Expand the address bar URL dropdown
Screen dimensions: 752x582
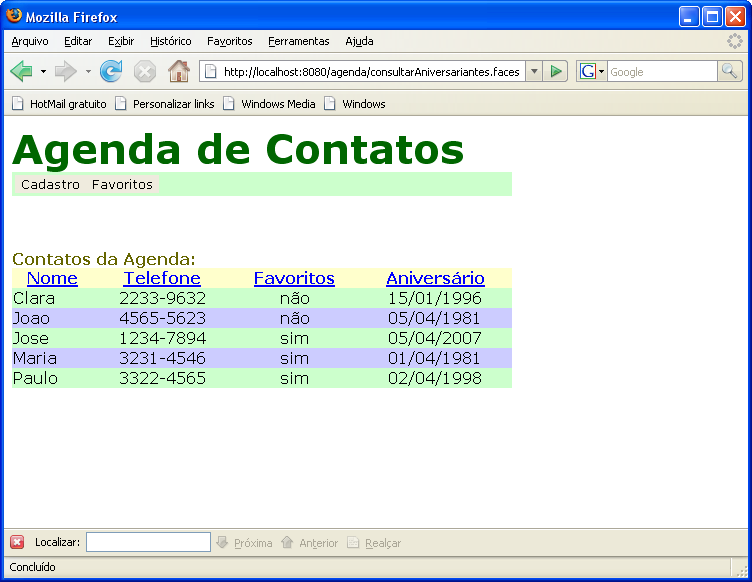coord(533,71)
